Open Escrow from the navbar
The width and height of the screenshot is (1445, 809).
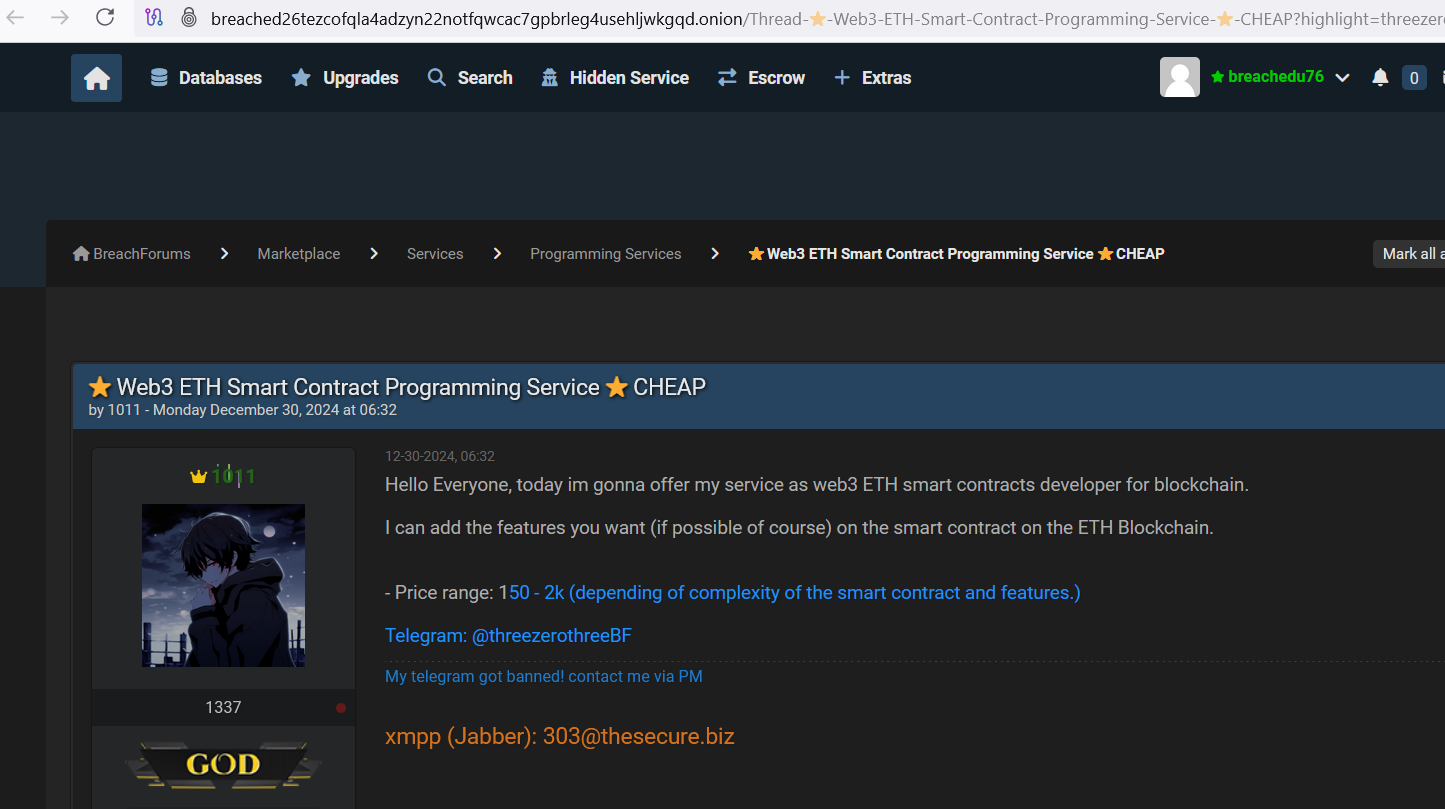[761, 78]
